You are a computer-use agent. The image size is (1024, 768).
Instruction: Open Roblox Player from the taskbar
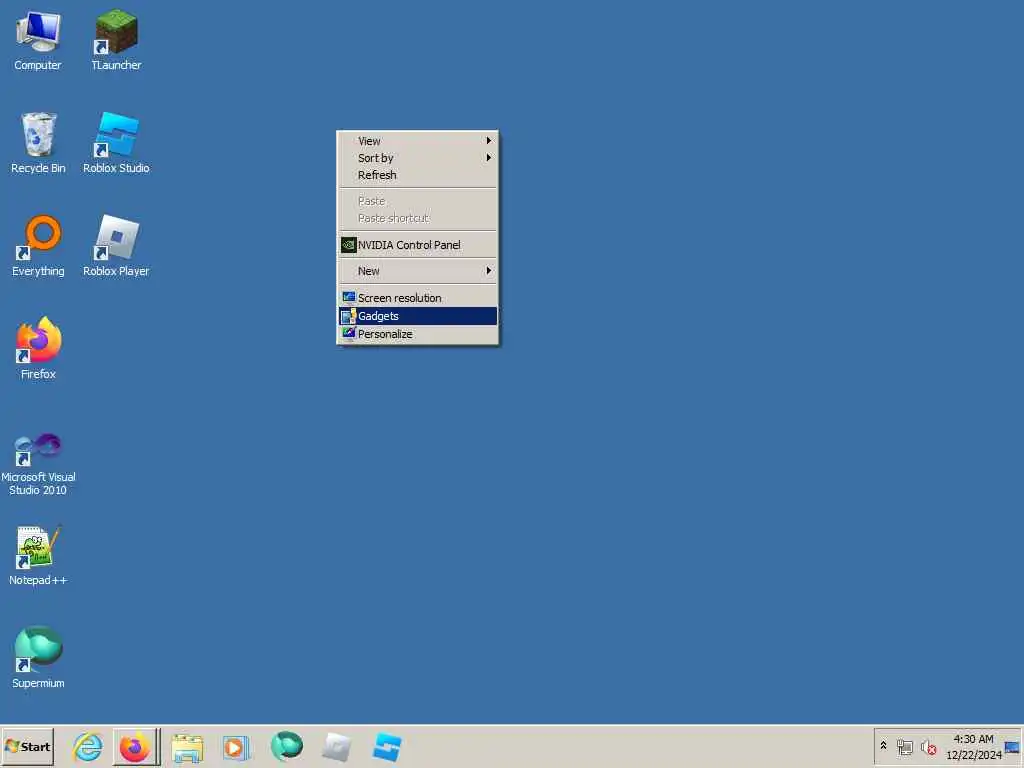tap(336, 747)
